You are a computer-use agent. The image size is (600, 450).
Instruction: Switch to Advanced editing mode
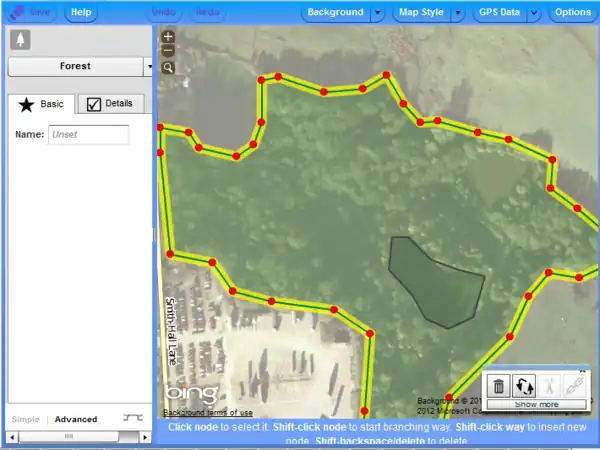[x=76, y=419]
